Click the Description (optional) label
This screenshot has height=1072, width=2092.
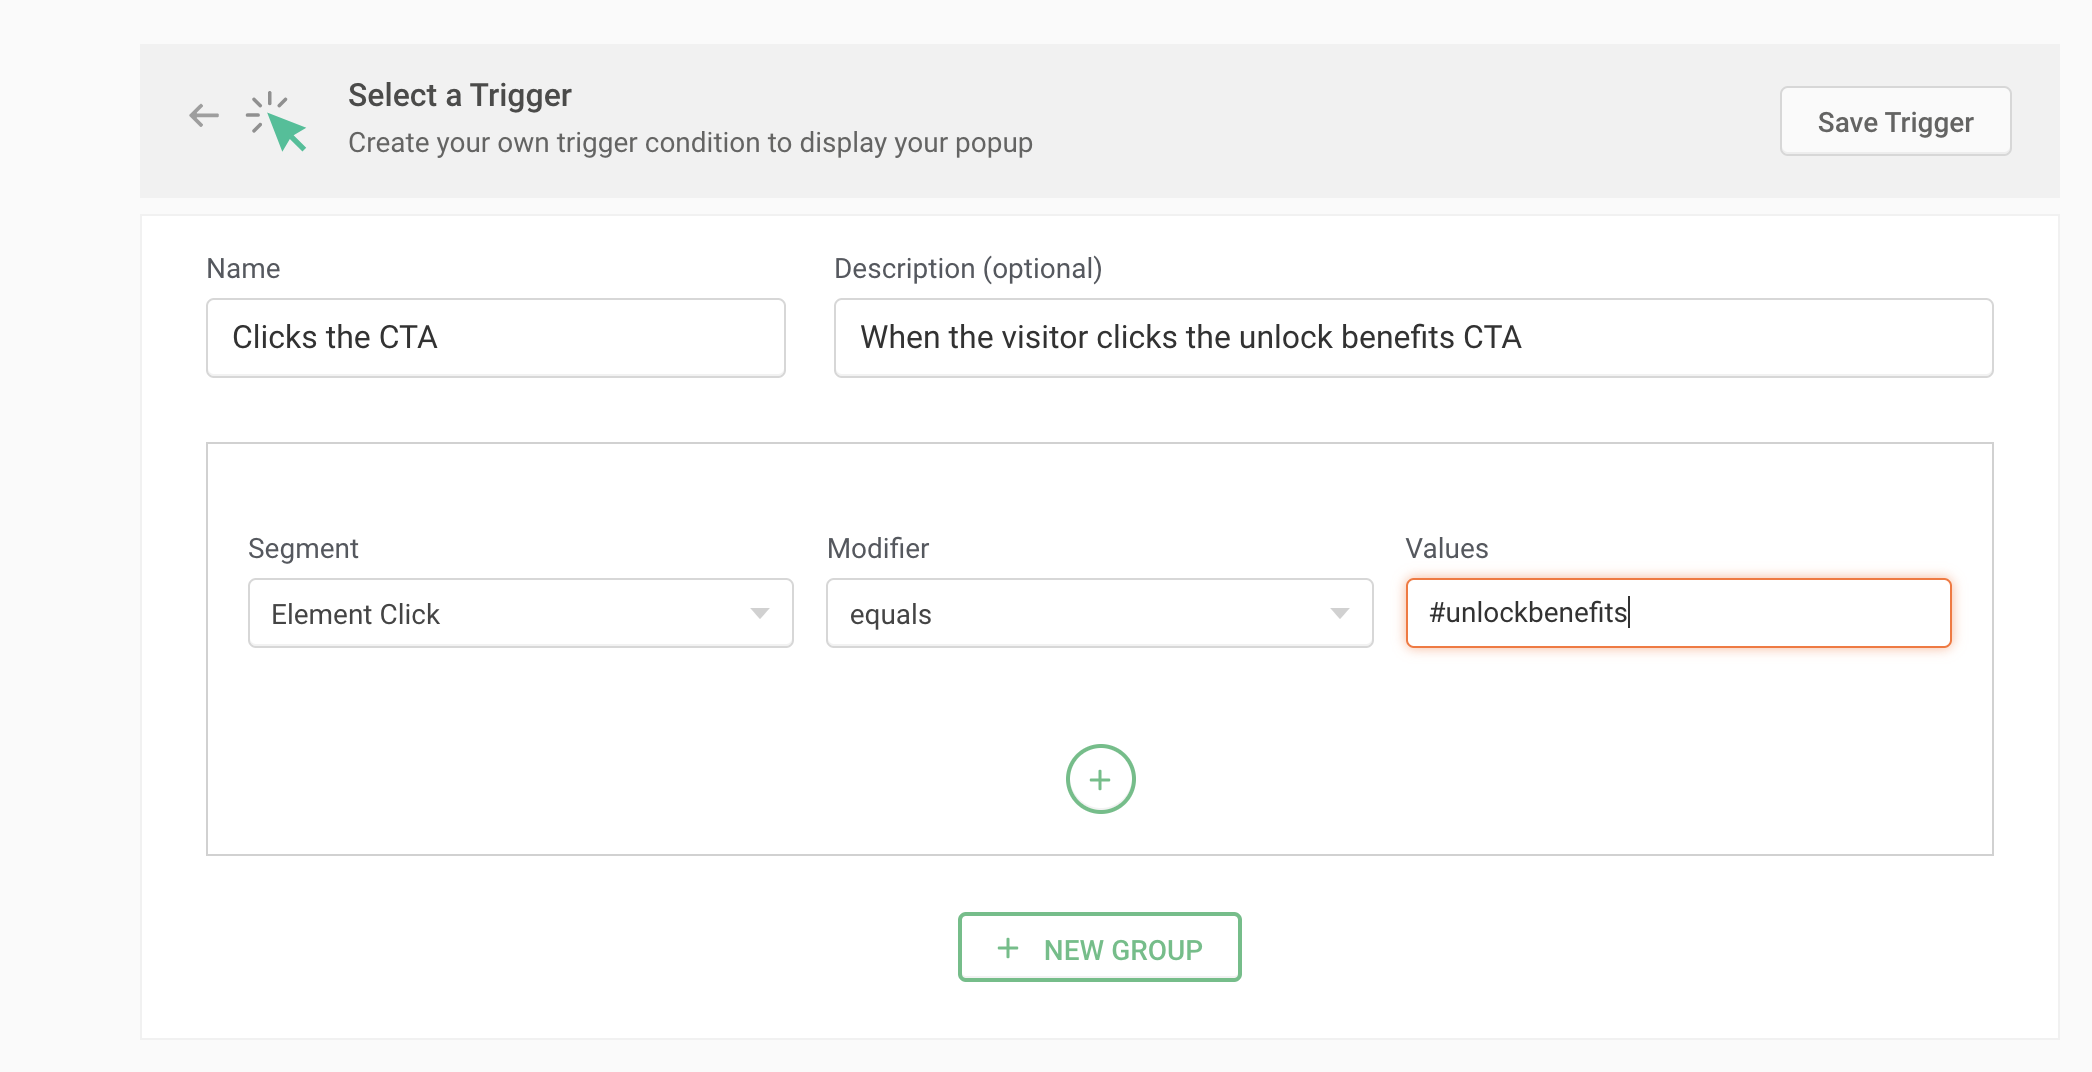pyautogui.click(x=967, y=268)
